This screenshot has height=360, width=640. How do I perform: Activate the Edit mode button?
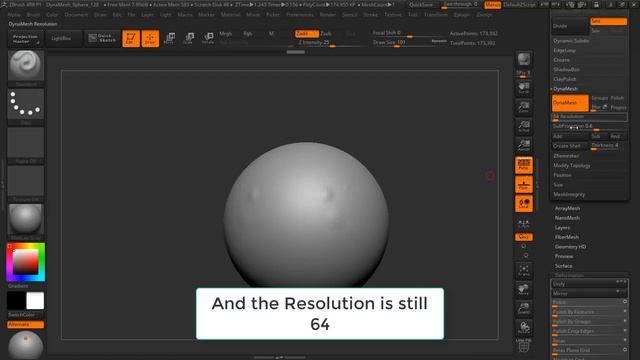(x=131, y=39)
